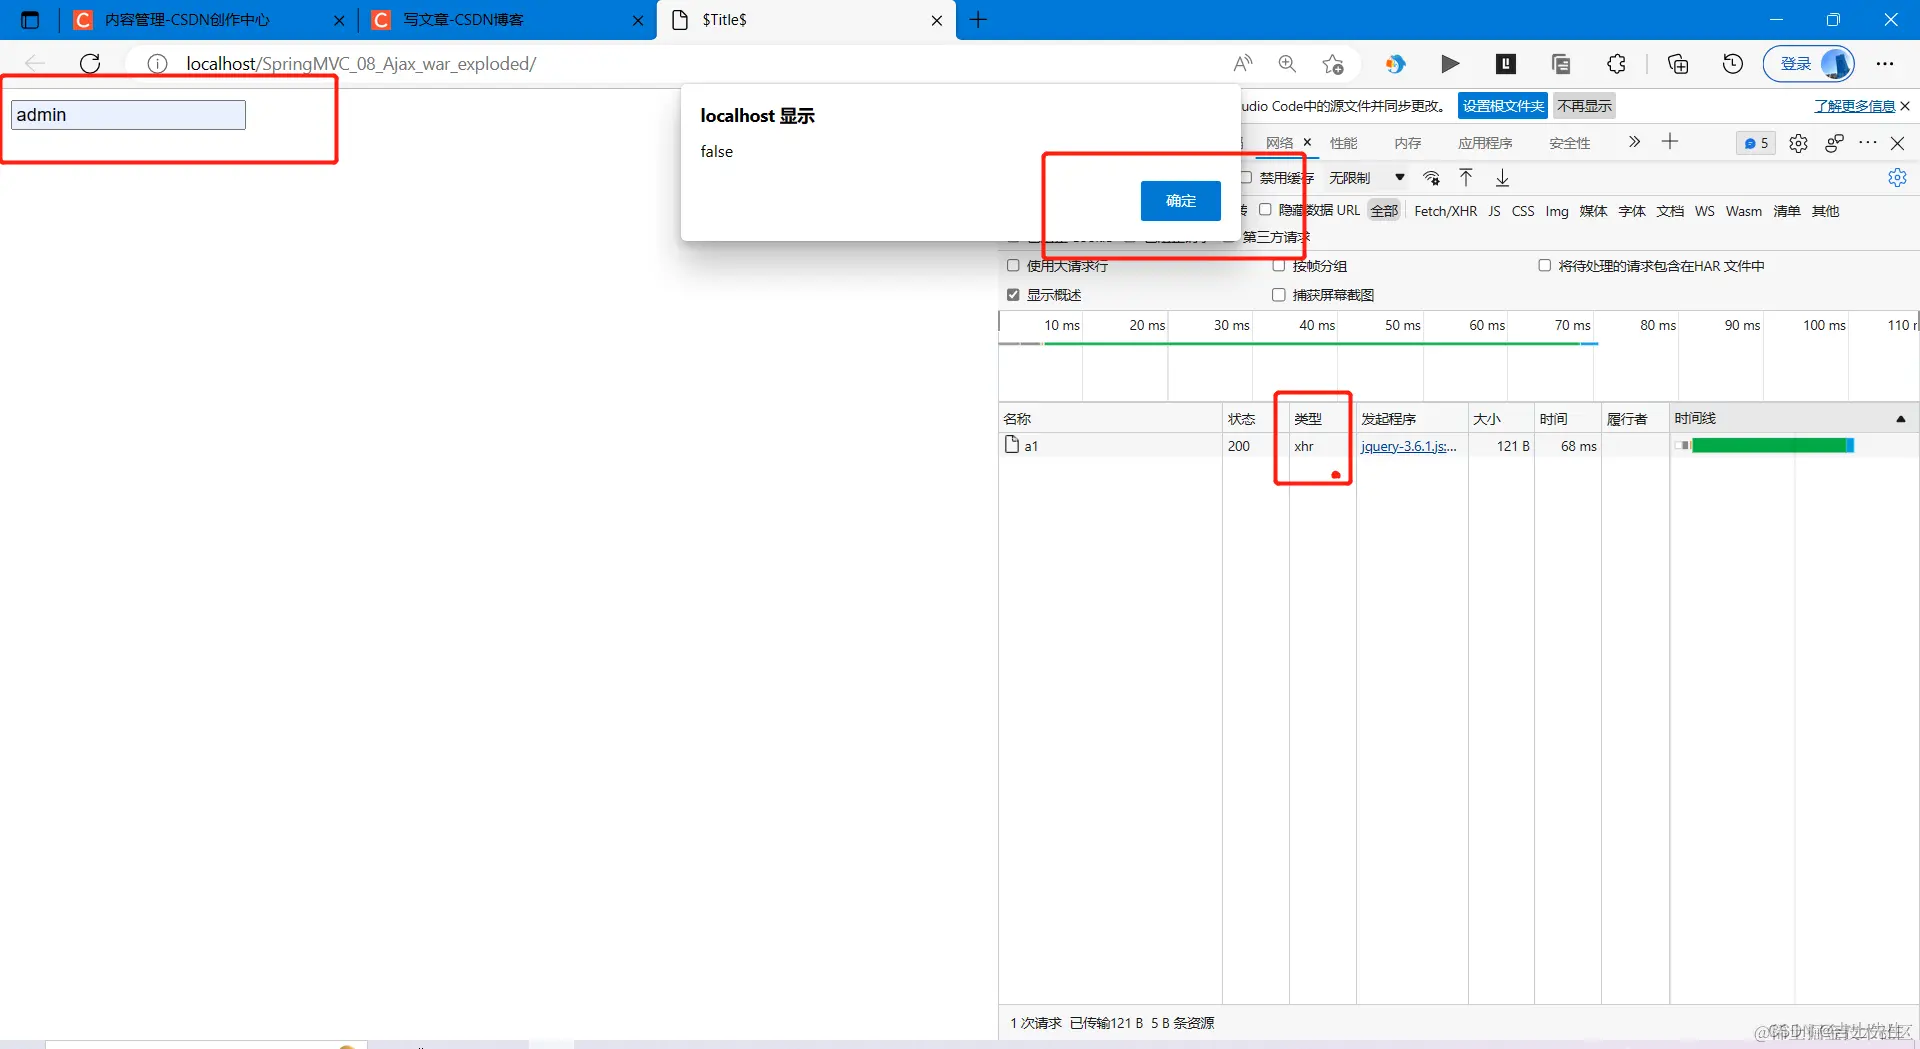
Task: Select the 全部 request filter
Action: coord(1384,211)
